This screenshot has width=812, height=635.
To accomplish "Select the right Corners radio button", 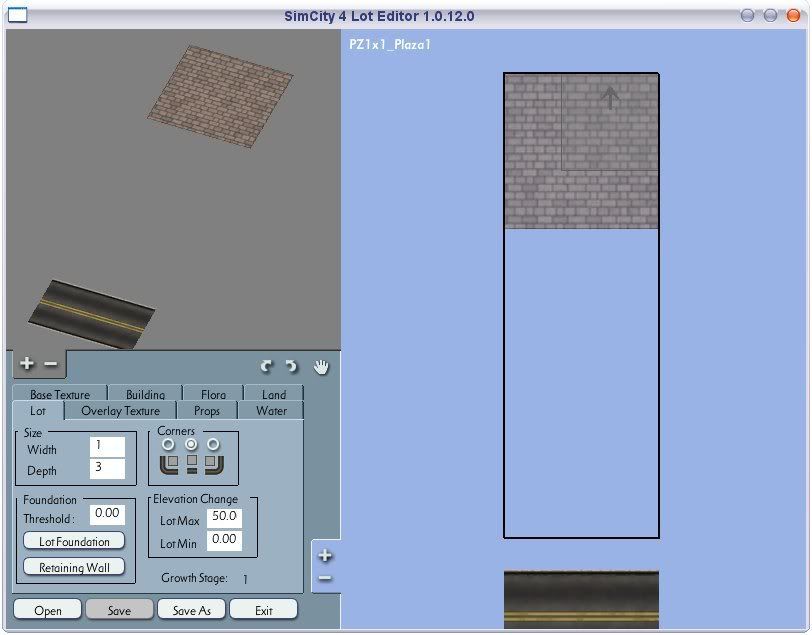I will (x=213, y=444).
